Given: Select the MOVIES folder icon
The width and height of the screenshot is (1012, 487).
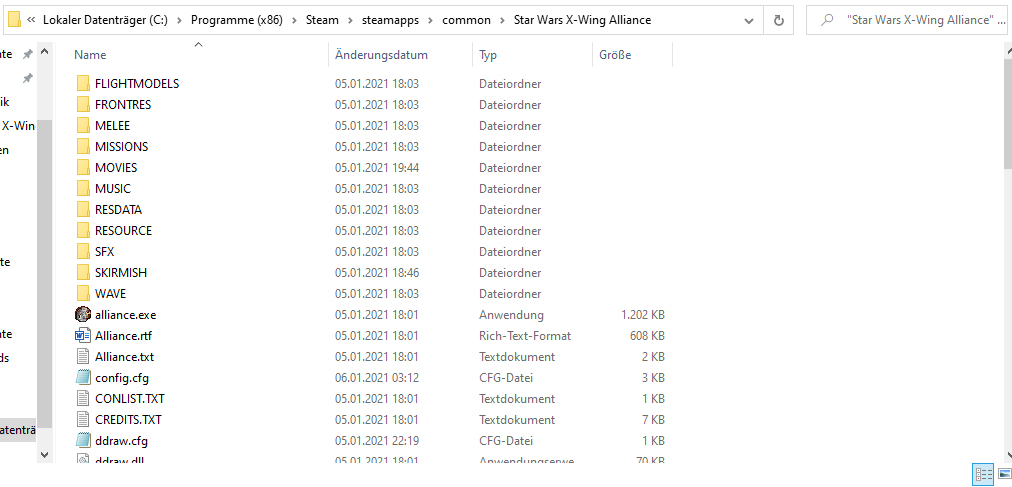Looking at the screenshot, I should [x=83, y=167].
